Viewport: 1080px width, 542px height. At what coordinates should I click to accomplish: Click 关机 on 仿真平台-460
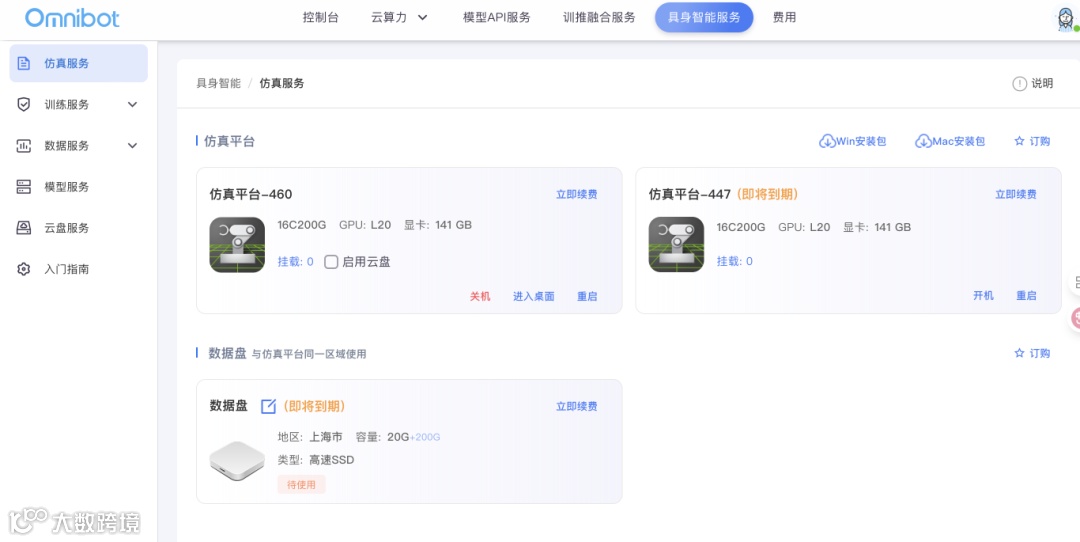480,297
